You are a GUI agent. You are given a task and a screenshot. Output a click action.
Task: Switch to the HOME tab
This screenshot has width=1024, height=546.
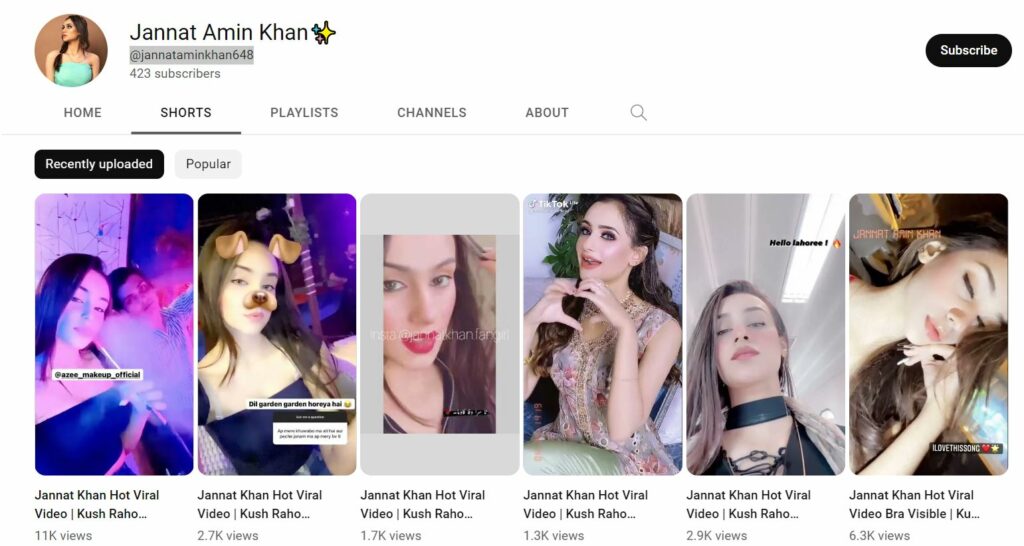82,112
